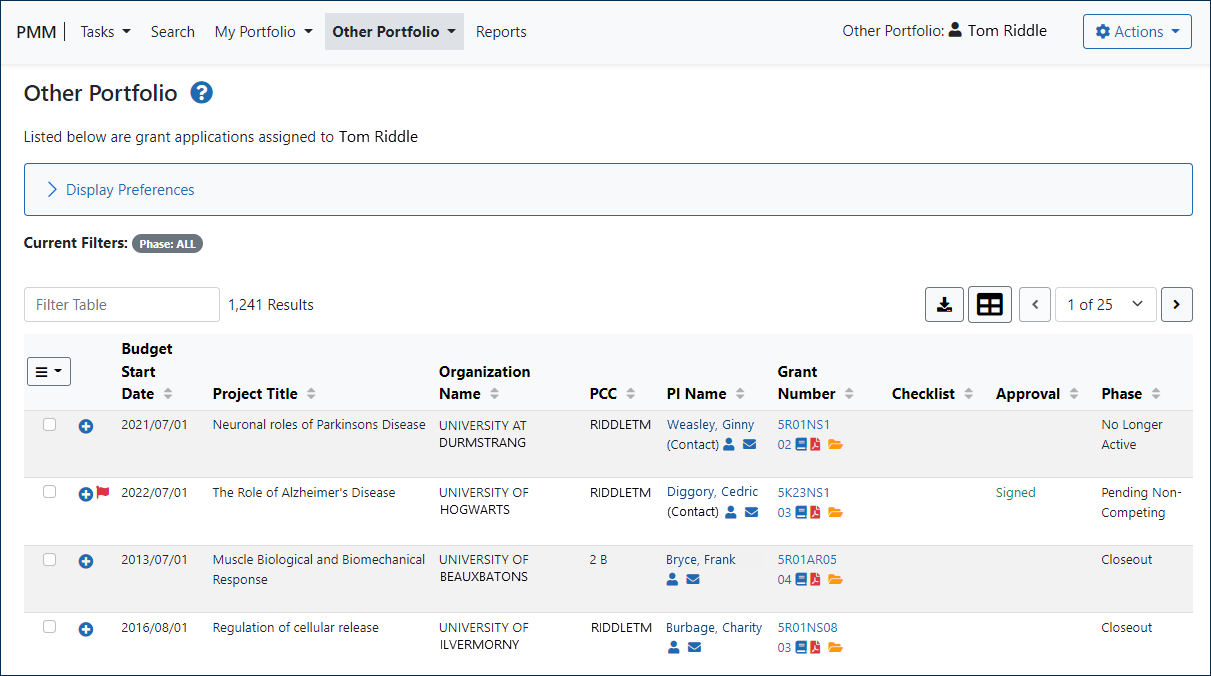Open the Tasks menu
Image resolution: width=1211 pixels, height=676 pixels.
(x=105, y=32)
